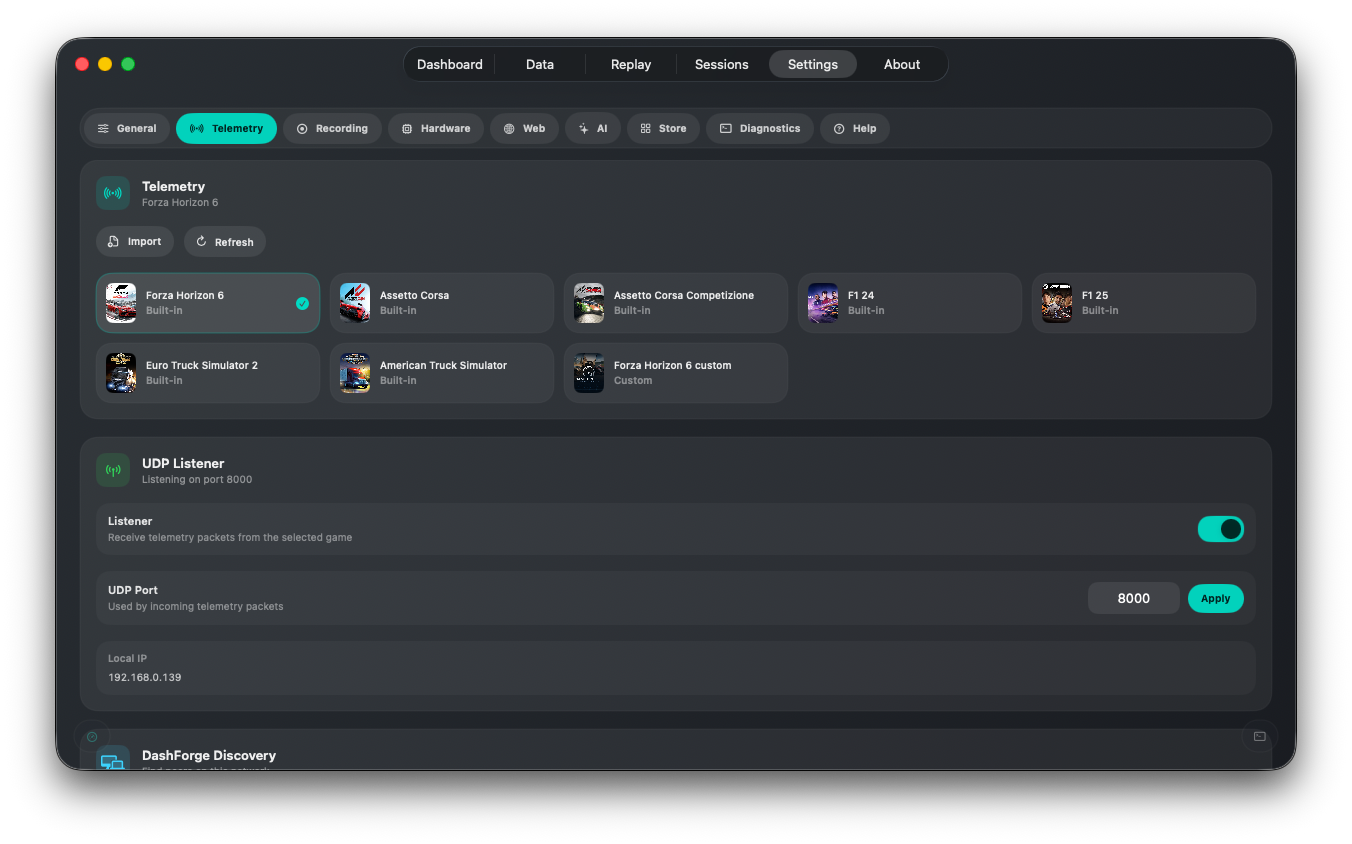
Task: Click the Local IP address 192.168.0.139
Action: click(x=145, y=677)
